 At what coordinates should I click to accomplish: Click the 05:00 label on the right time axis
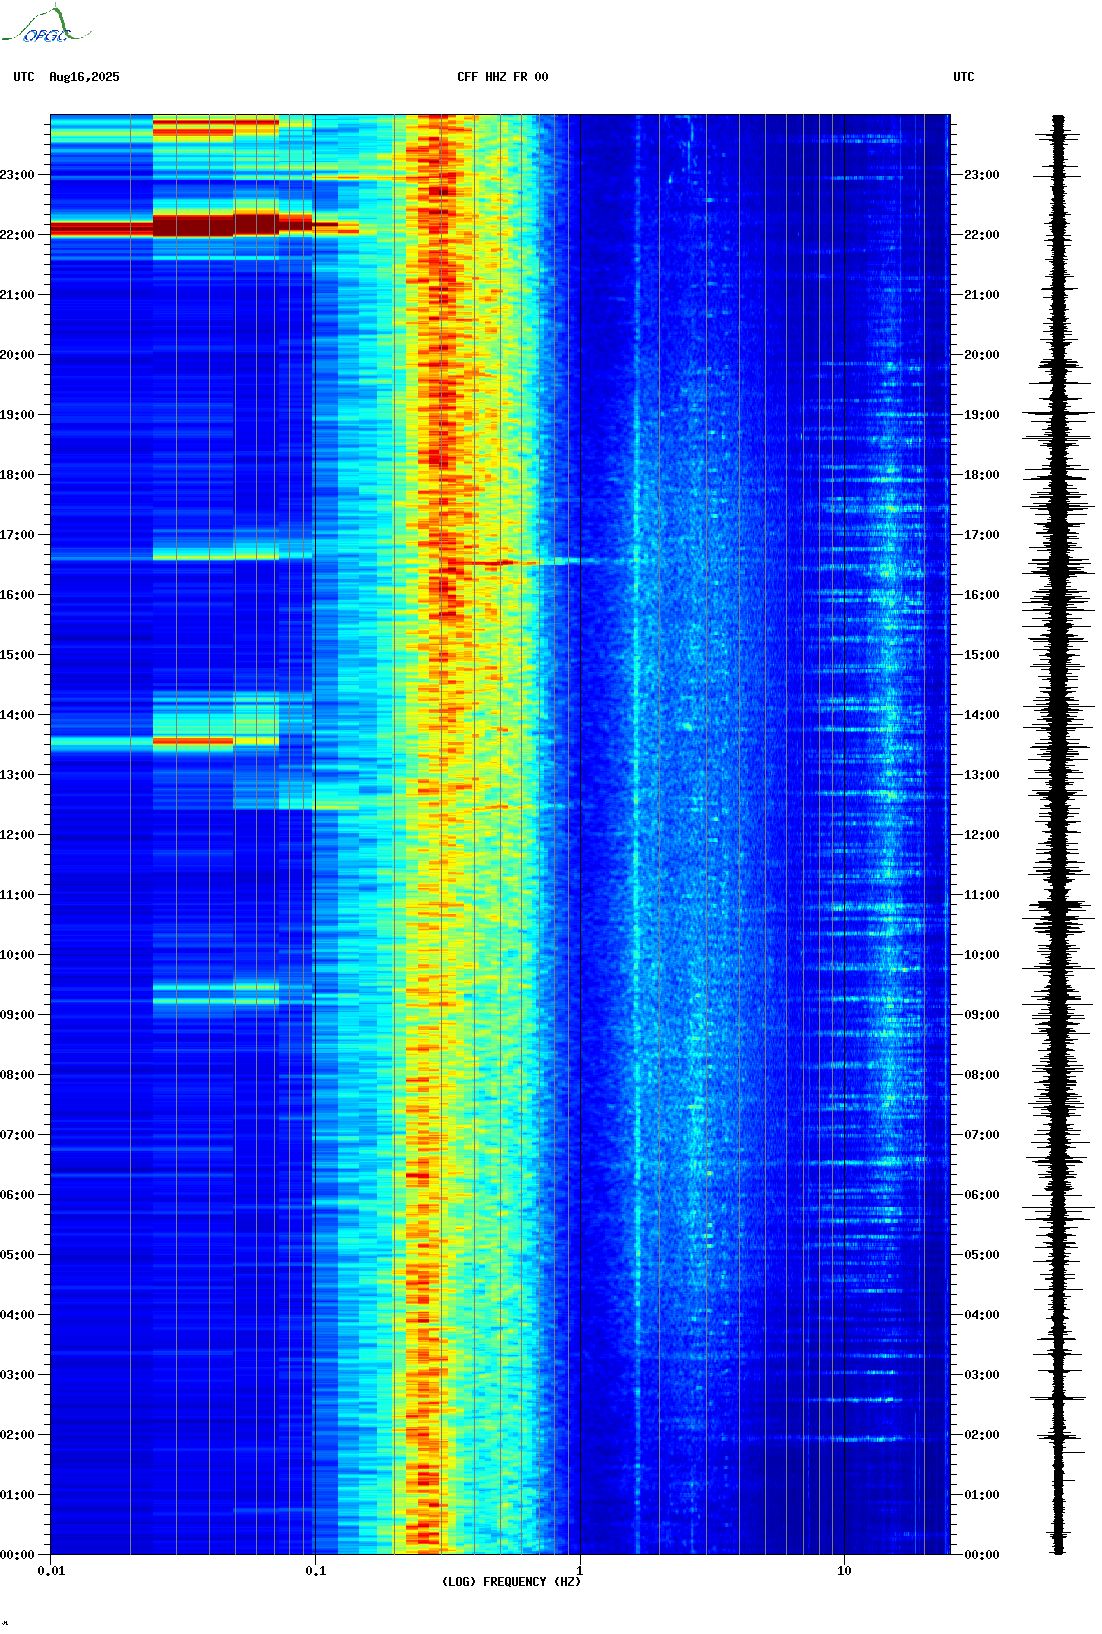(982, 1255)
